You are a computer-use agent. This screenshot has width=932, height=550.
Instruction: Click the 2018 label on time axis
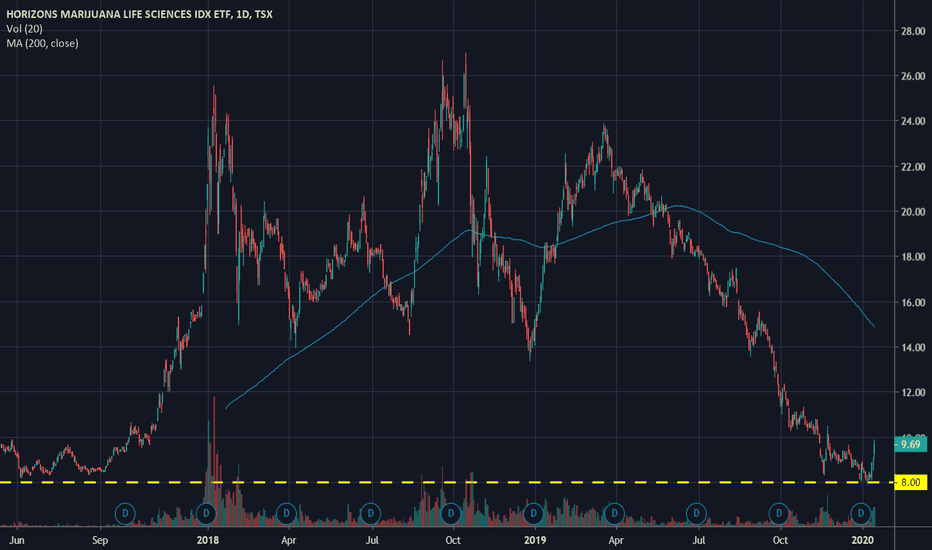207,540
